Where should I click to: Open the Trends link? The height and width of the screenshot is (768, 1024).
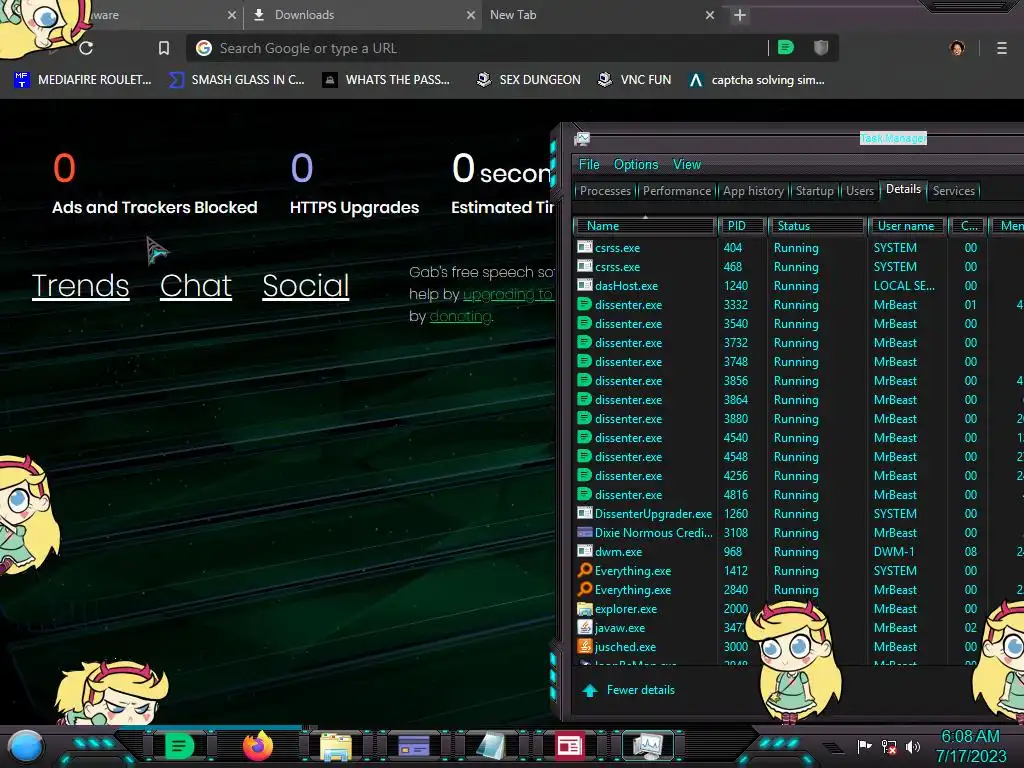80,285
